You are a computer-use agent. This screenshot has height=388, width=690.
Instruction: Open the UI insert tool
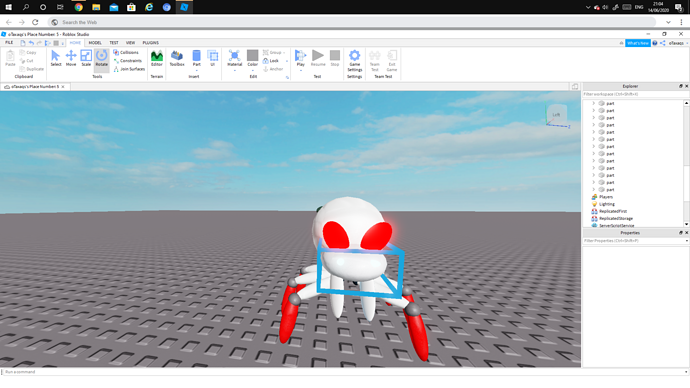pyautogui.click(x=213, y=58)
